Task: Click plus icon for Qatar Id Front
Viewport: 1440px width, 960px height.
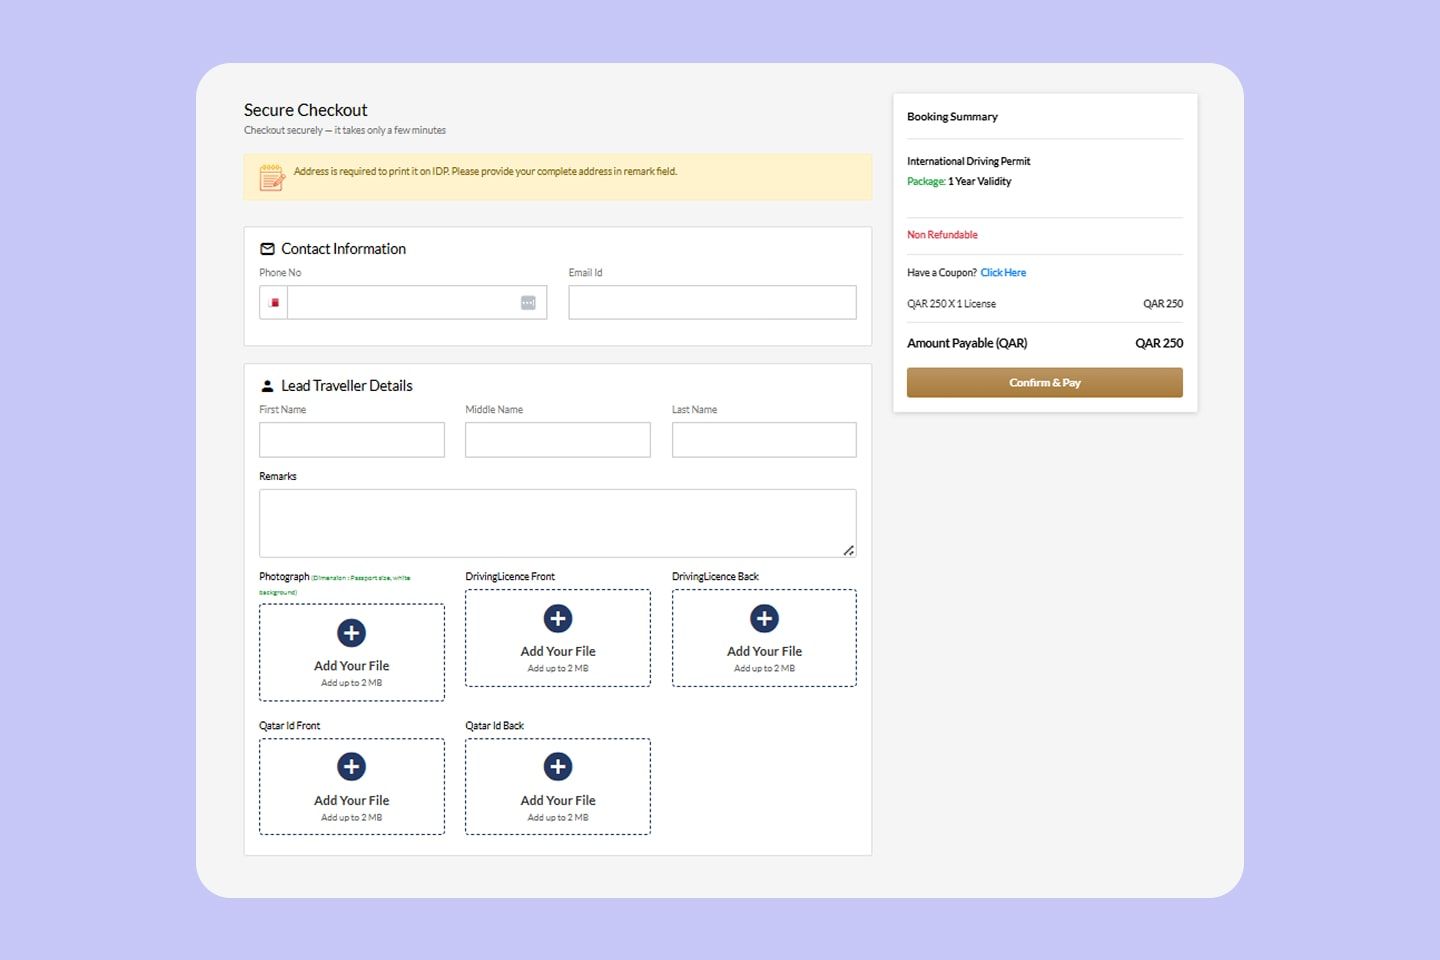Action: click(351, 767)
